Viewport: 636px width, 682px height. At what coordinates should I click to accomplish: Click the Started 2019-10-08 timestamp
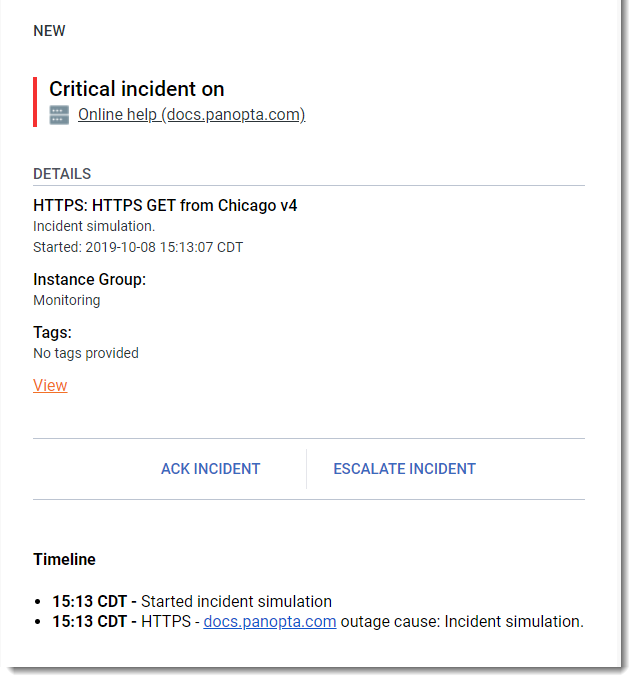pyautogui.click(x=138, y=247)
